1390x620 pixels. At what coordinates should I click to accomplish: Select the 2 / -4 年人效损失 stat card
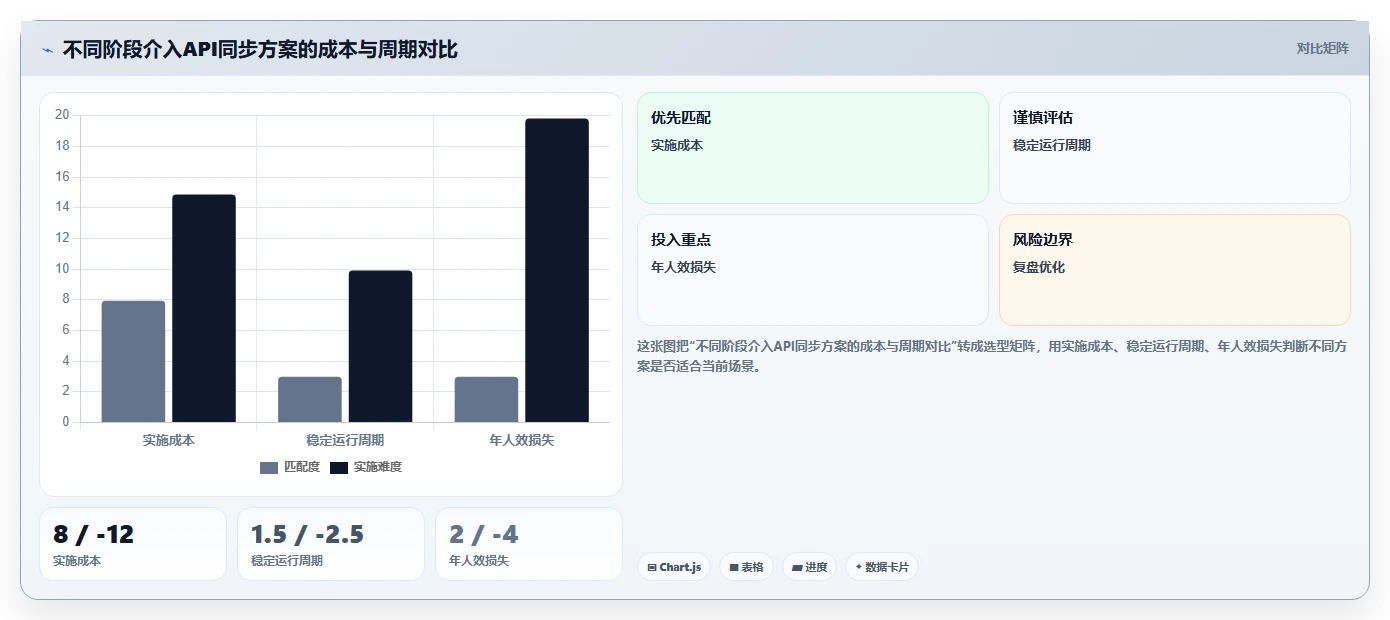(529, 544)
